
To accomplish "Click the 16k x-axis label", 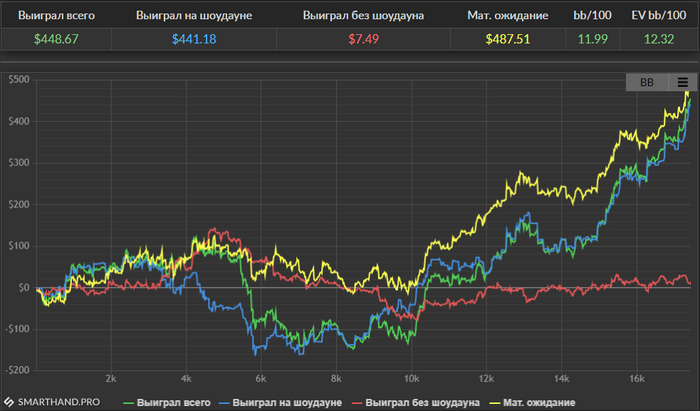I will click(x=637, y=379).
